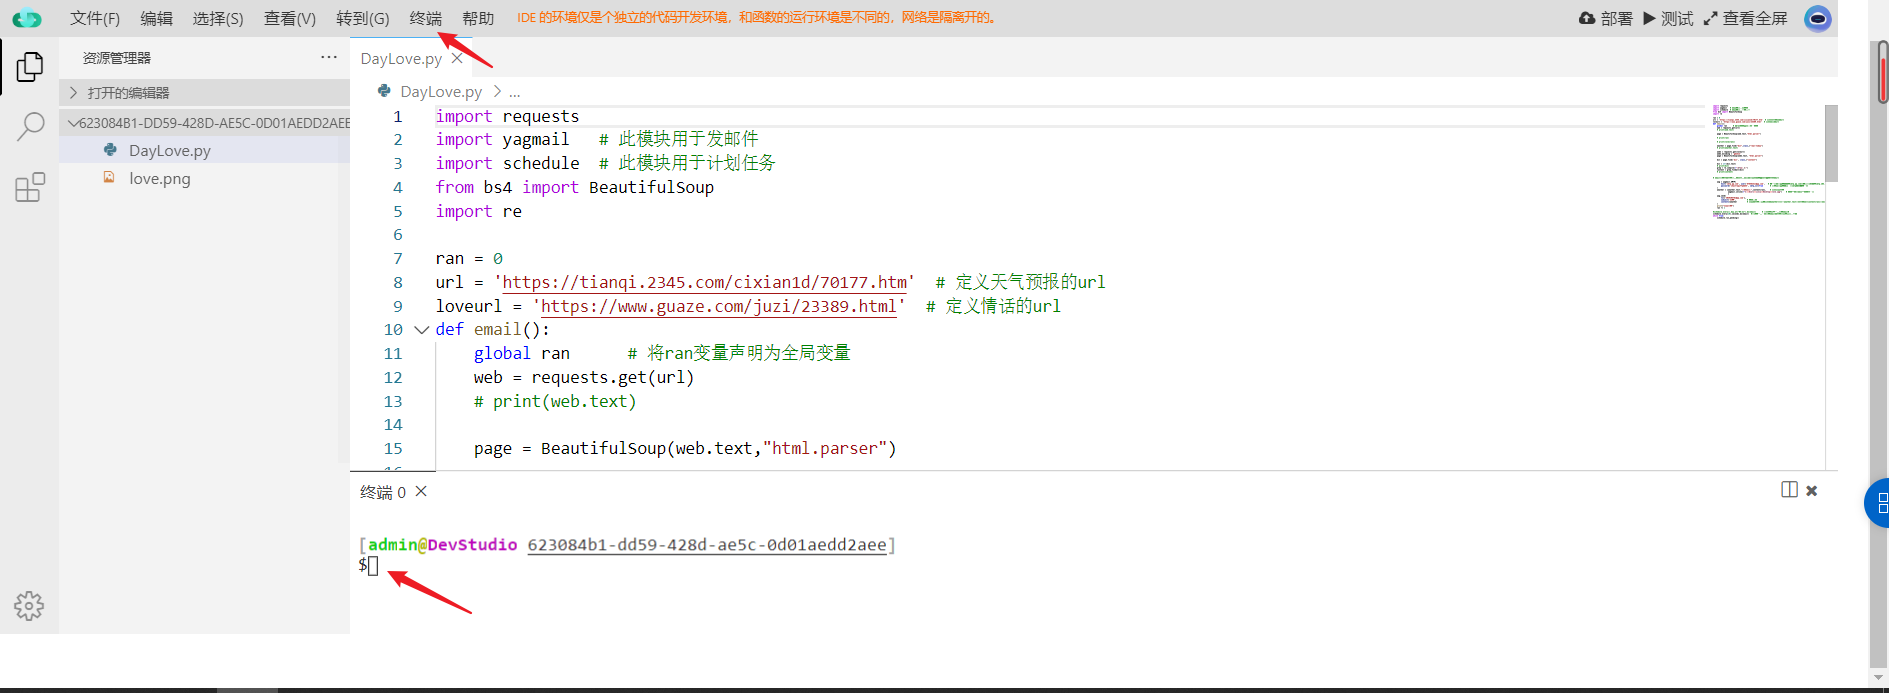Open the 帮助 menu

478,18
